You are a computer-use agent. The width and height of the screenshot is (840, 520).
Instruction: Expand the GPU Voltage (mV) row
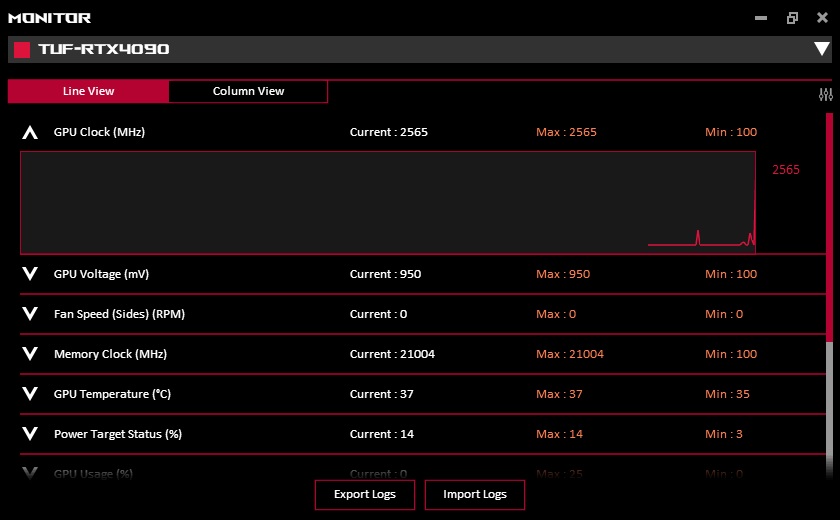click(x=30, y=274)
